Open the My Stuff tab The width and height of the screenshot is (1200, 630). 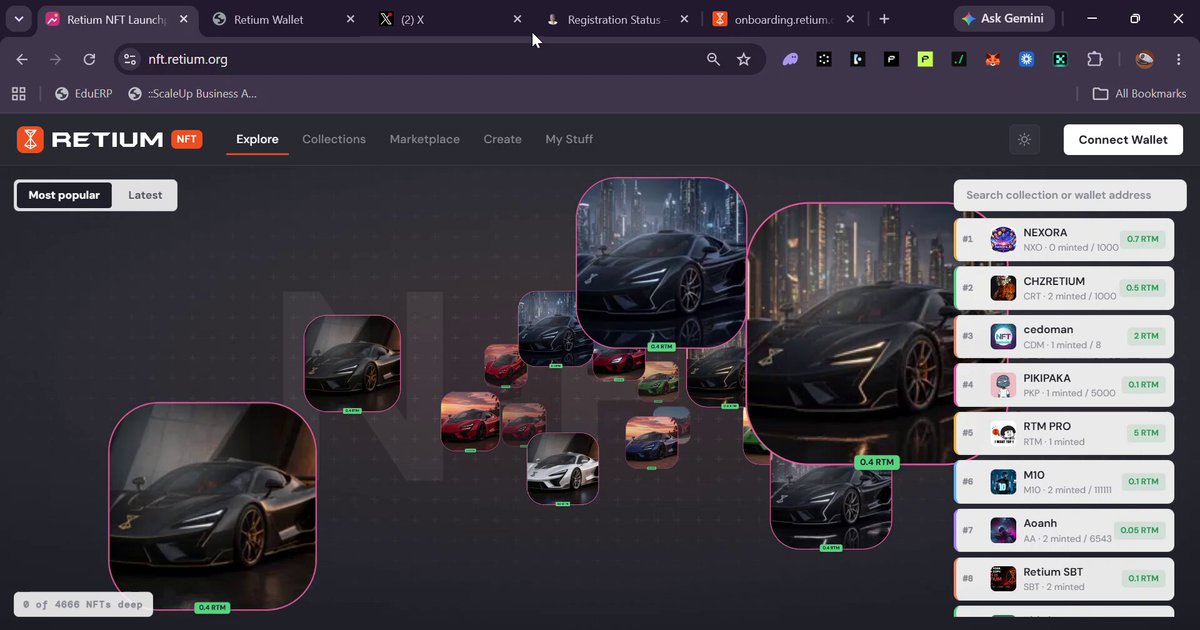(569, 139)
